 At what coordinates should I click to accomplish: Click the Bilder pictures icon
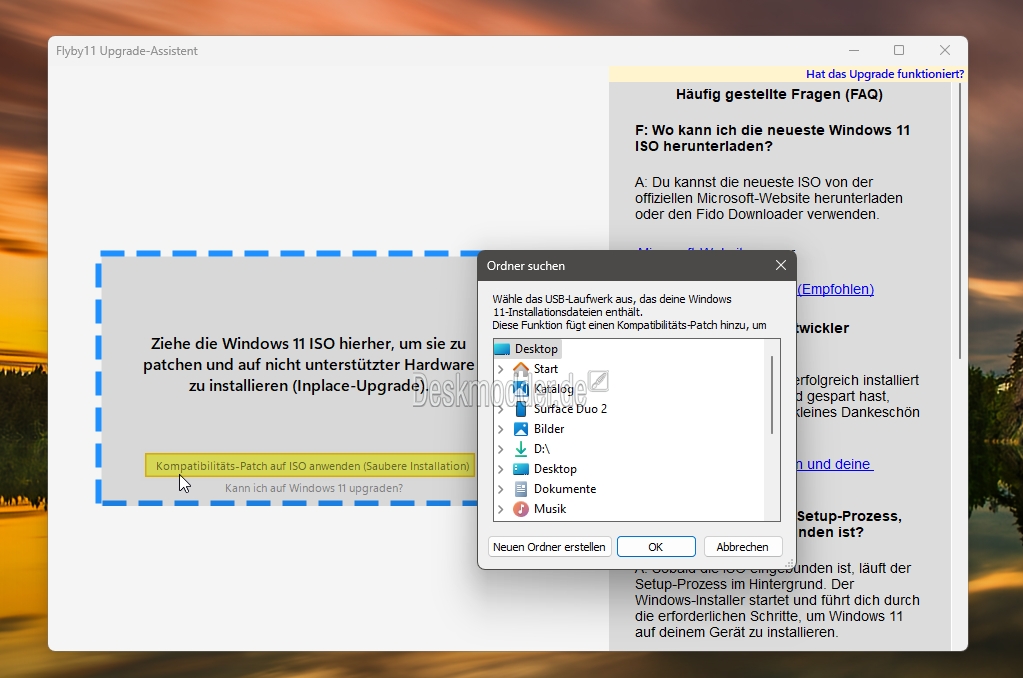click(521, 429)
